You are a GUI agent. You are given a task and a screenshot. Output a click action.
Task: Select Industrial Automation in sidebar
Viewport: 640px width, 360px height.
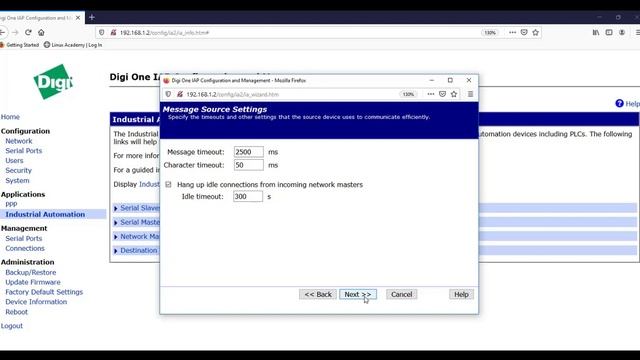[x=45, y=214]
